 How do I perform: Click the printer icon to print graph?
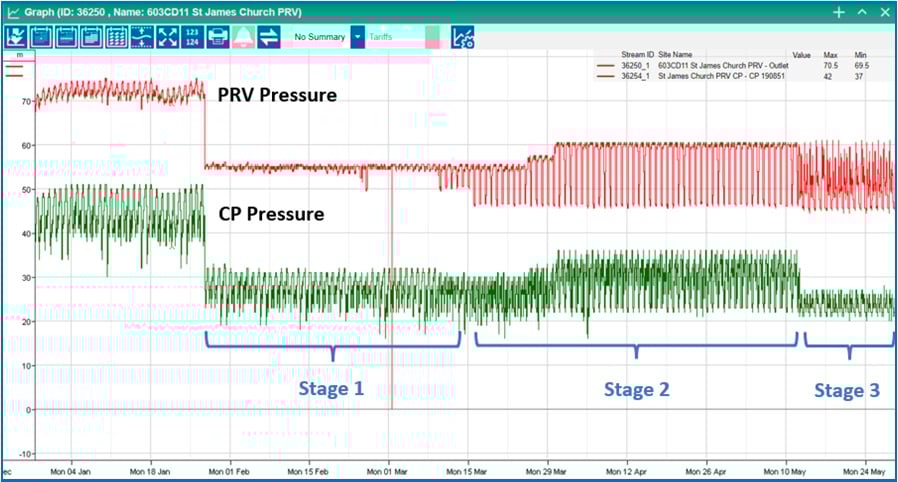pyautogui.click(x=218, y=37)
